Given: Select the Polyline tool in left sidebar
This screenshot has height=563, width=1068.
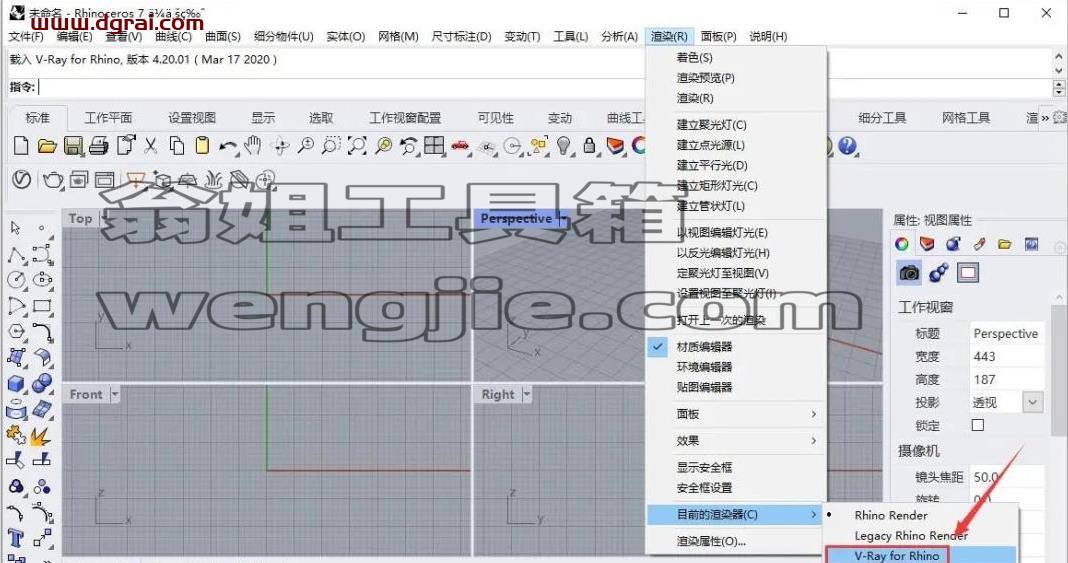Looking at the screenshot, I should pyautogui.click(x=17, y=255).
